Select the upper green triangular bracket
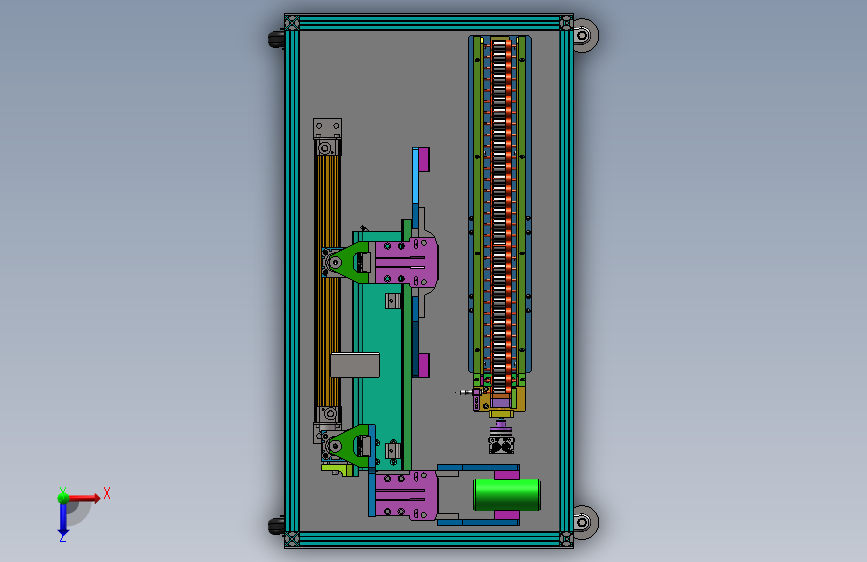867x562 pixels. coord(351,262)
